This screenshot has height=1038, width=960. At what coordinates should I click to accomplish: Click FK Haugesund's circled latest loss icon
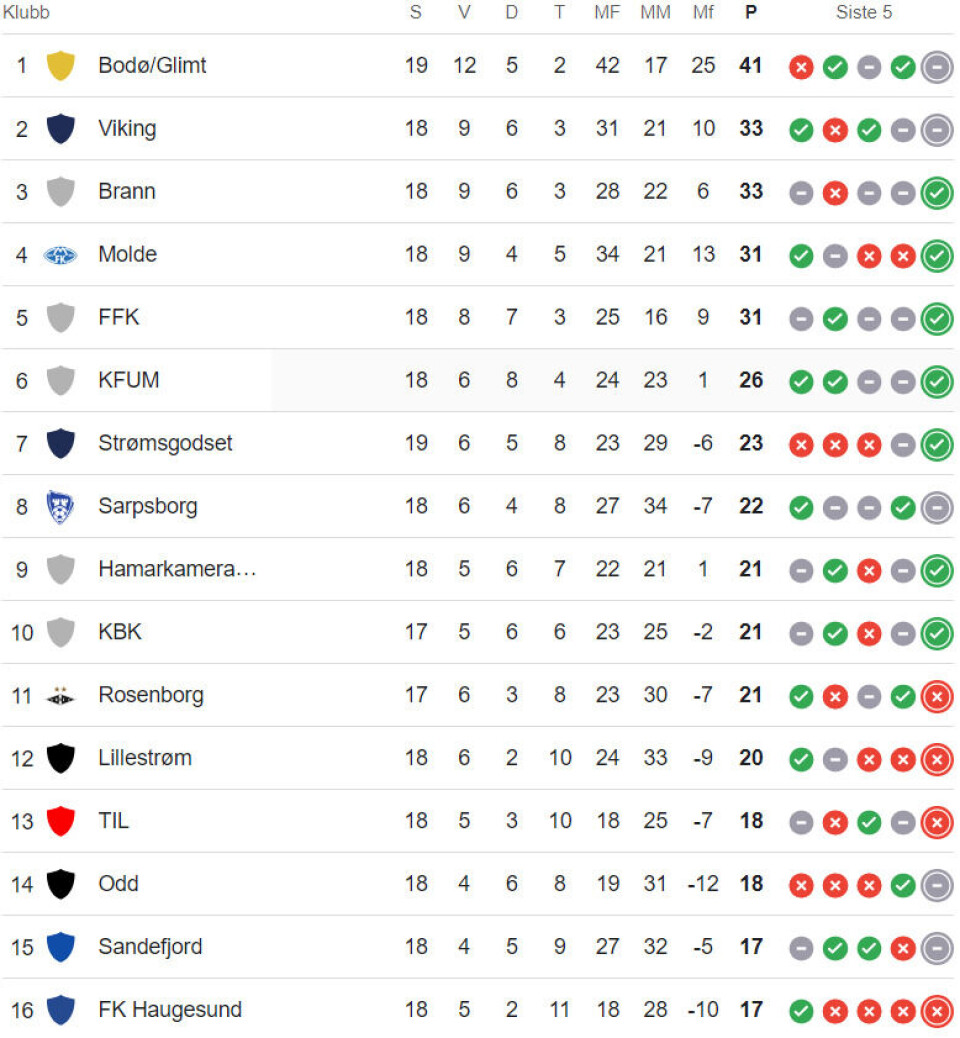[x=937, y=1011]
